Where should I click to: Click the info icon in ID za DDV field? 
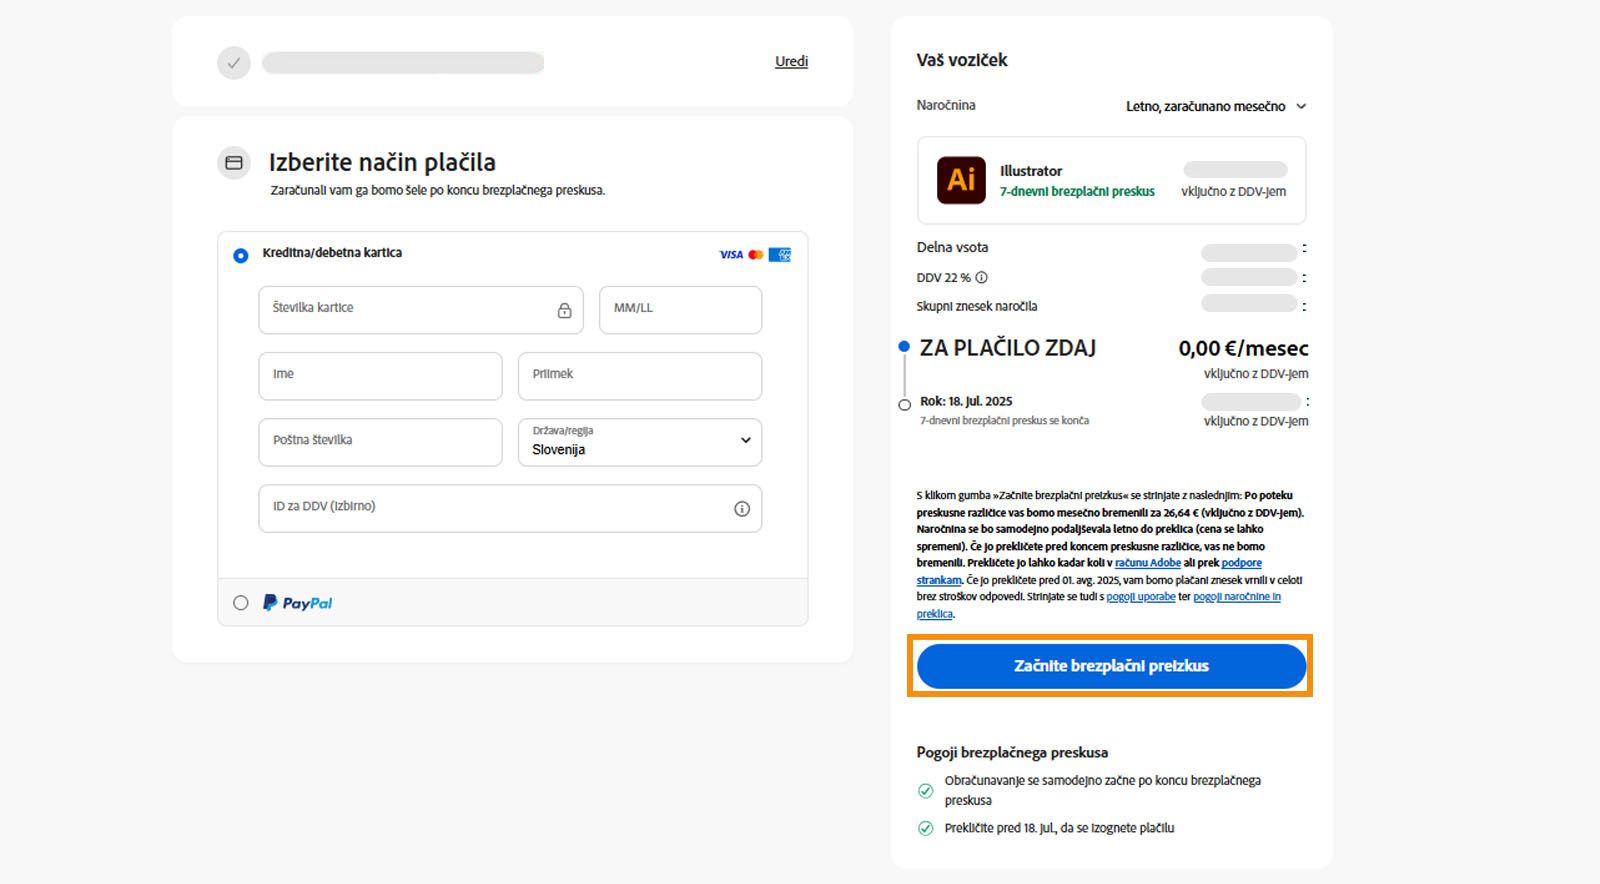coord(742,509)
